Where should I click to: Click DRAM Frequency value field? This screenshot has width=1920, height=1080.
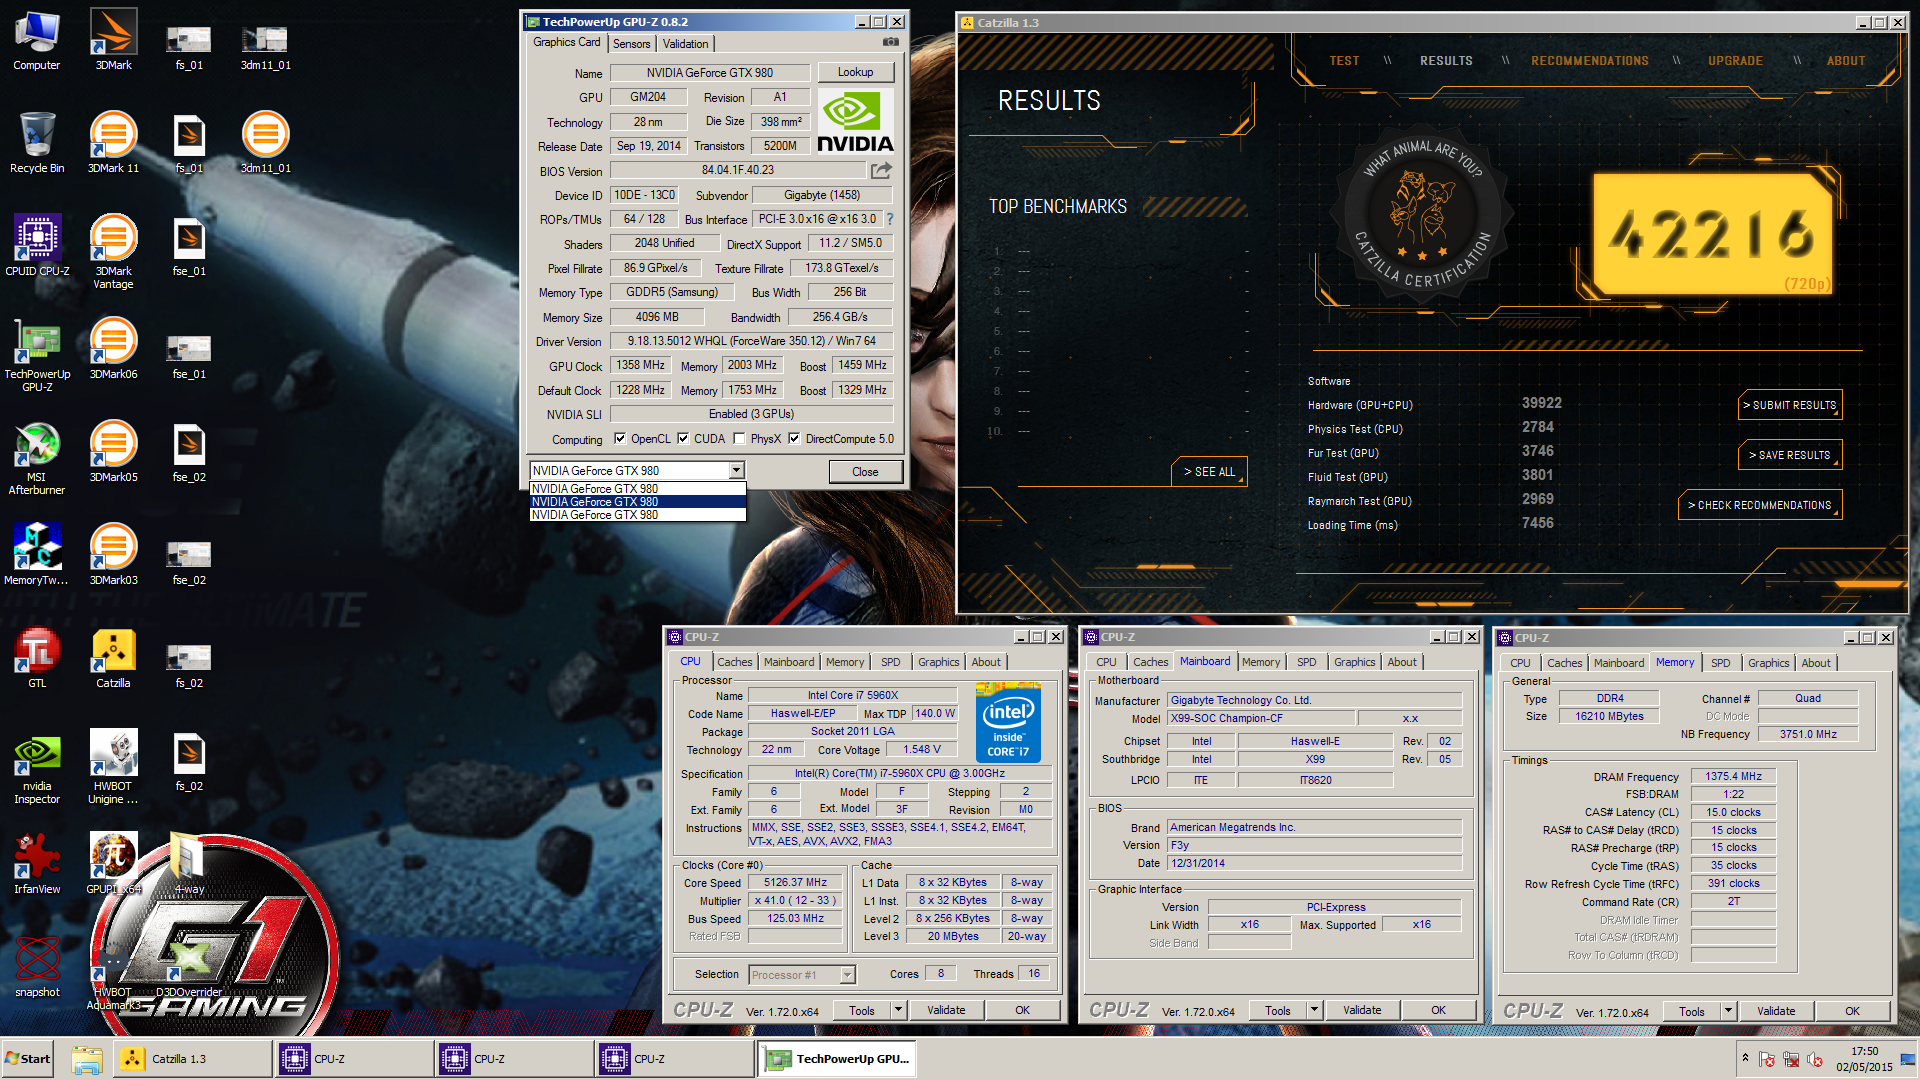click(1733, 777)
